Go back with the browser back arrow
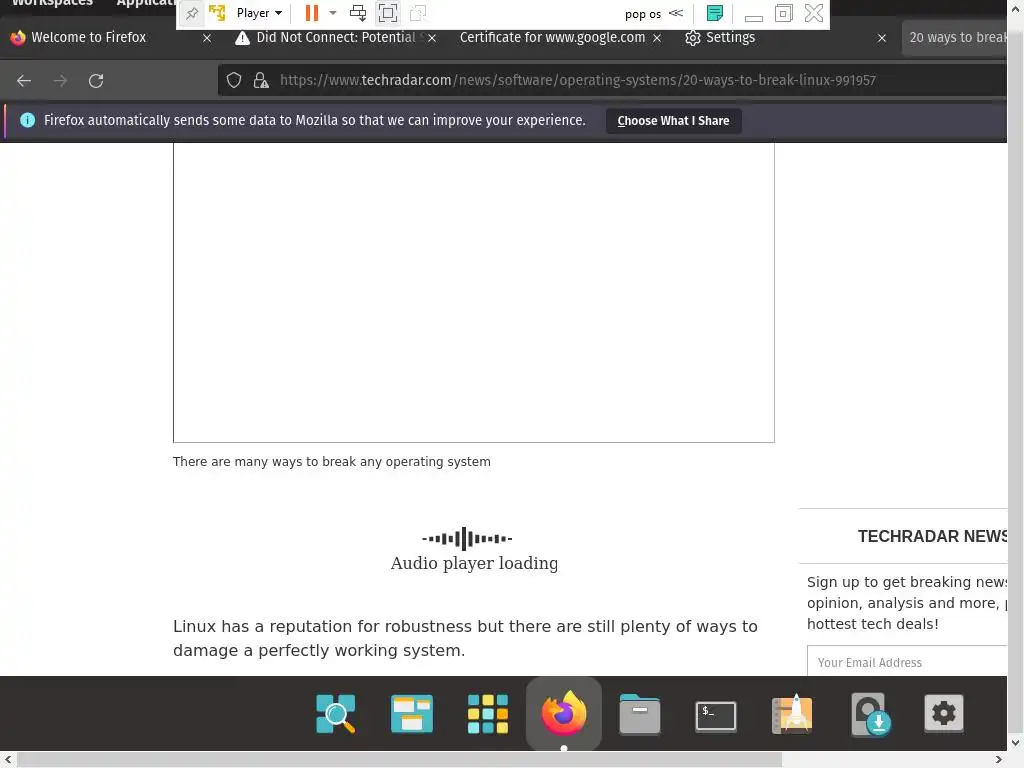The height and width of the screenshot is (768, 1024). coord(24,80)
